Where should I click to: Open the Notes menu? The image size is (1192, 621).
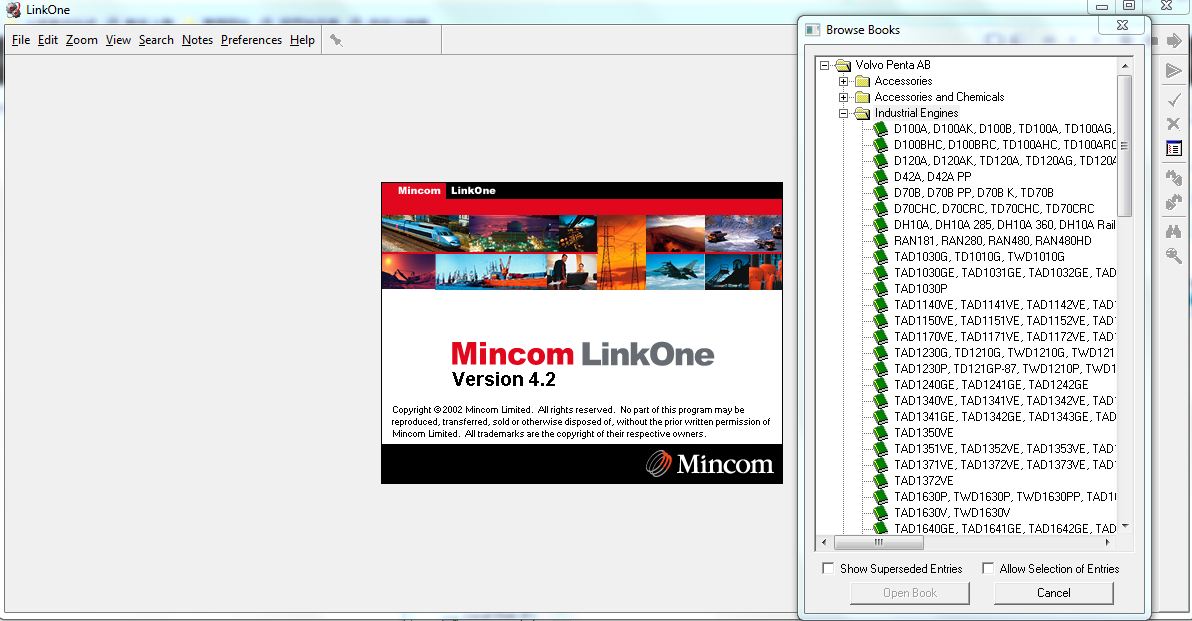click(x=197, y=40)
